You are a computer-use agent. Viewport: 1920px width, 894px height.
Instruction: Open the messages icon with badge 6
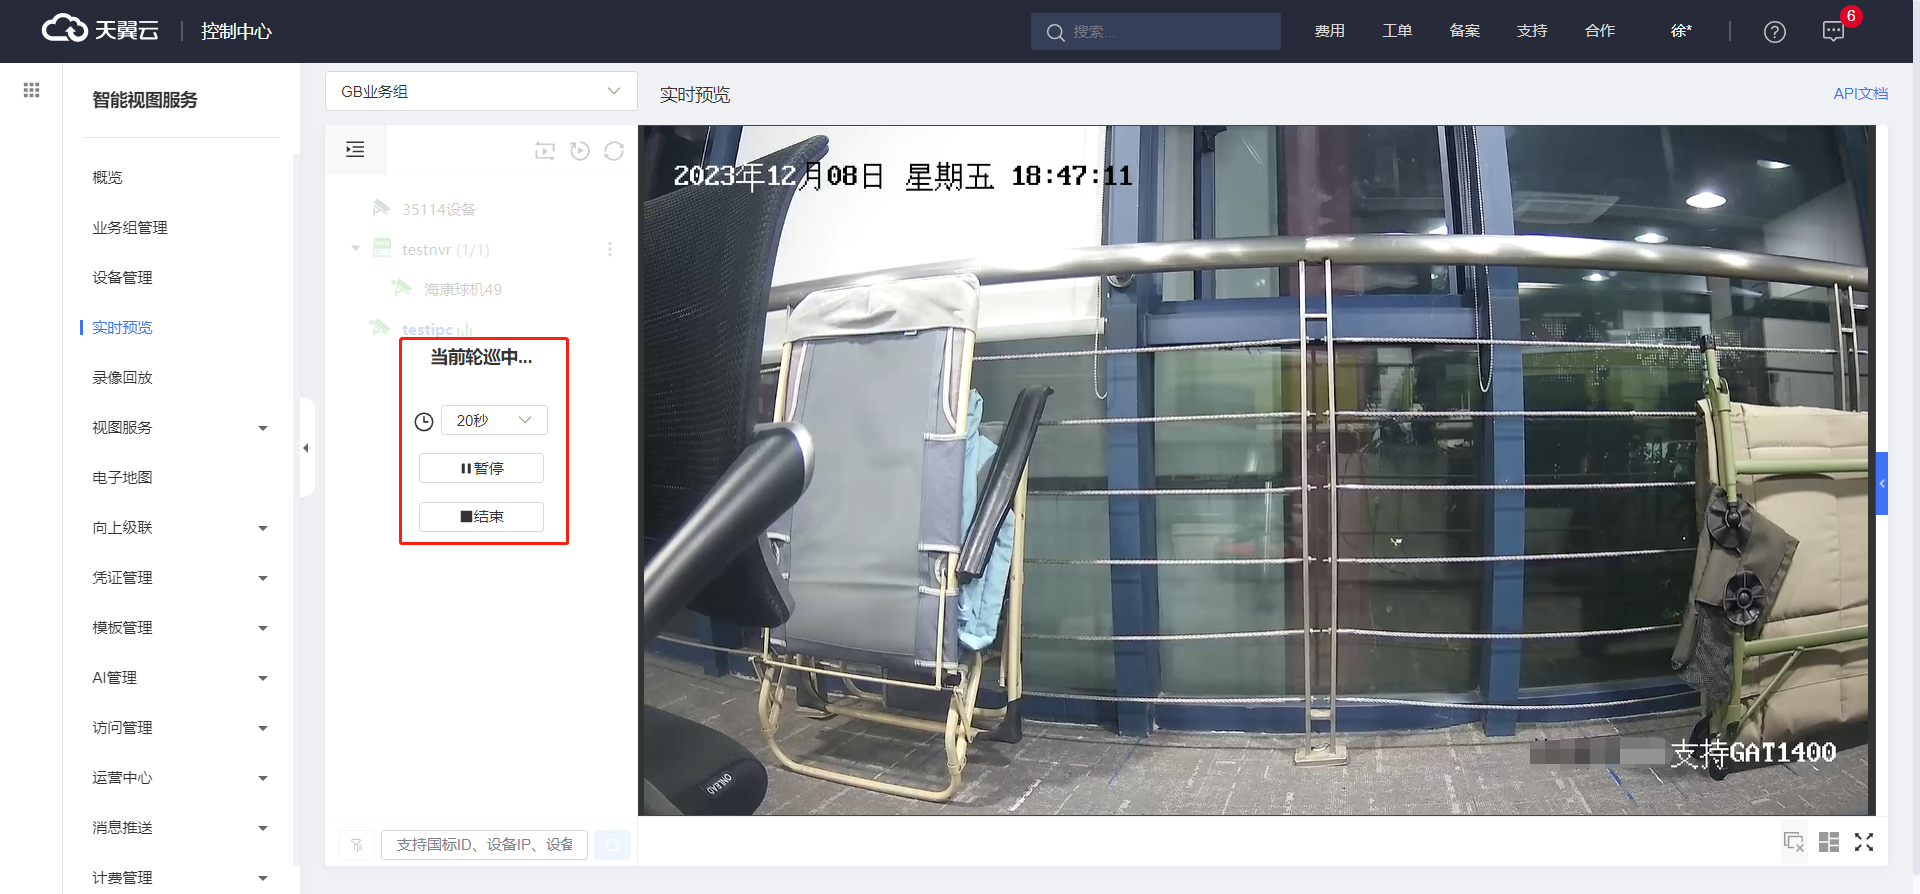tap(1833, 32)
